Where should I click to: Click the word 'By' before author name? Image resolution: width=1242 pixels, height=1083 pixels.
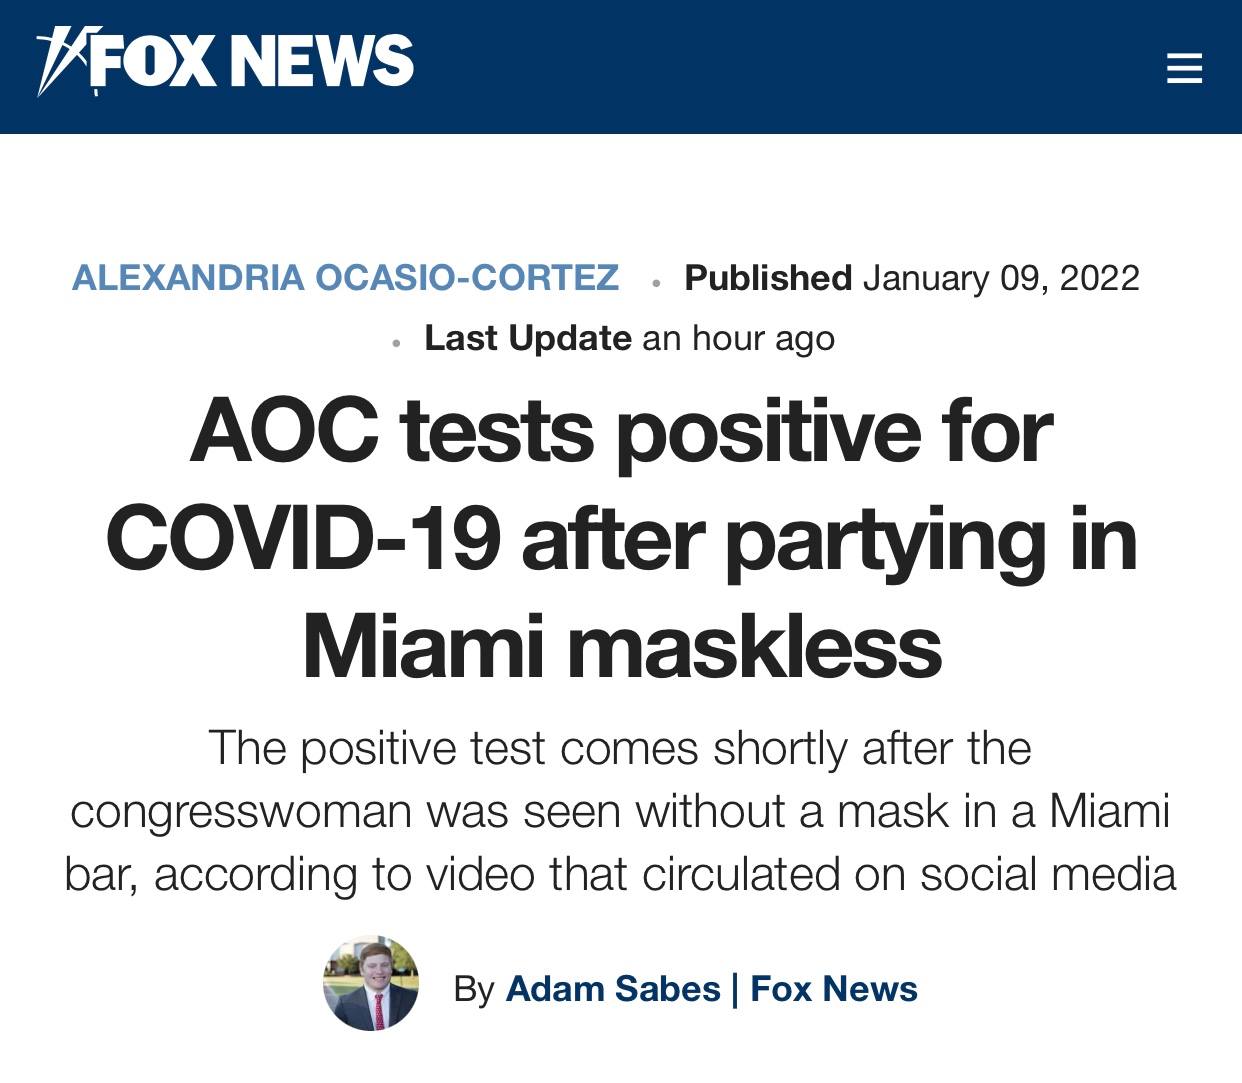474,988
